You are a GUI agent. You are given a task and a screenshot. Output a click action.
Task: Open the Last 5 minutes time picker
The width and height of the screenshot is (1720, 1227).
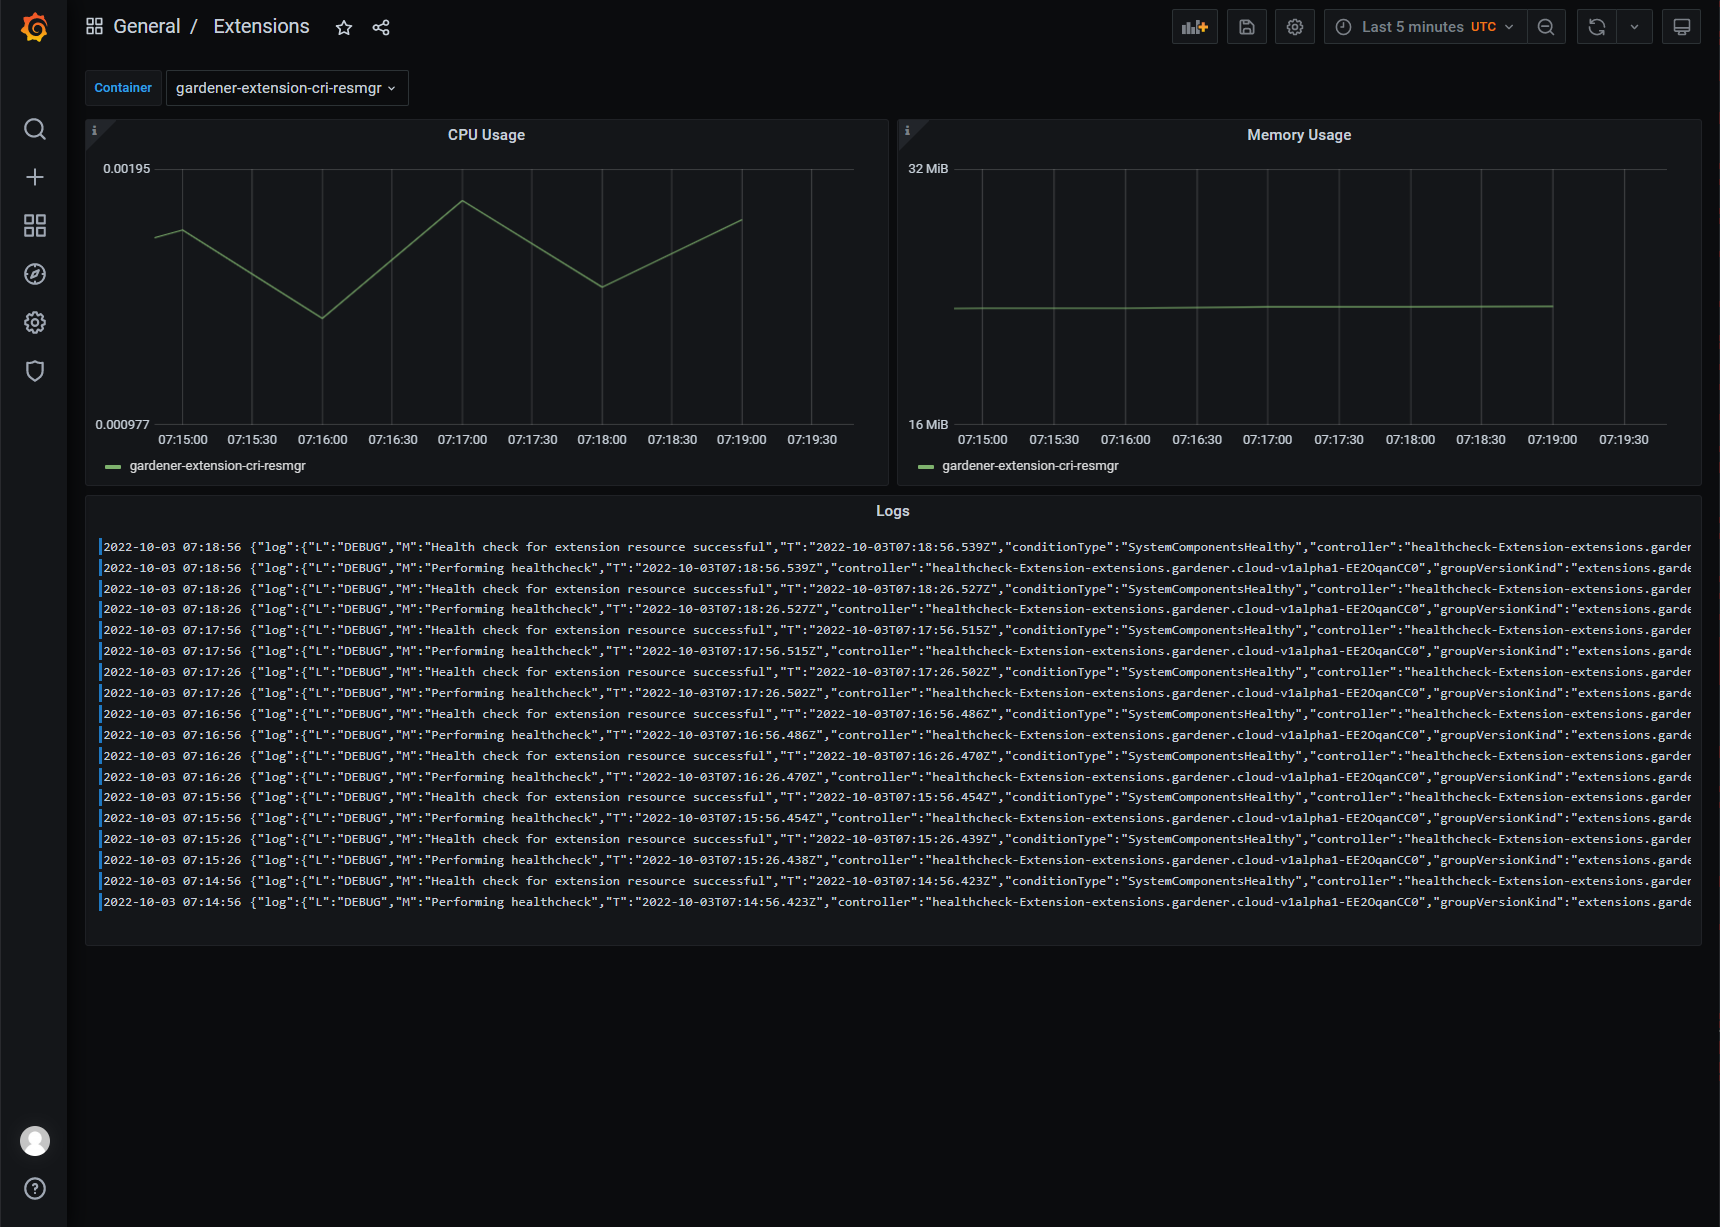click(x=1425, y=27)
